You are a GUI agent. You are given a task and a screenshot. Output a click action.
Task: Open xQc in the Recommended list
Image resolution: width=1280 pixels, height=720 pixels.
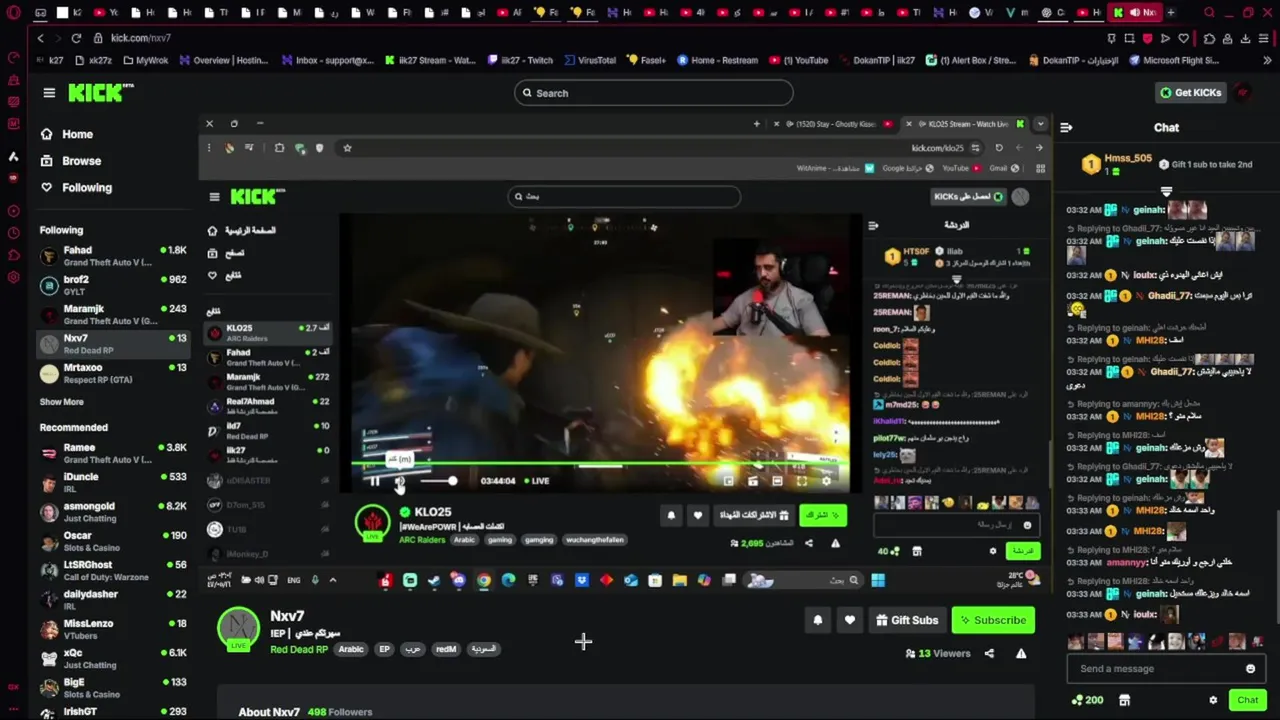113,658
